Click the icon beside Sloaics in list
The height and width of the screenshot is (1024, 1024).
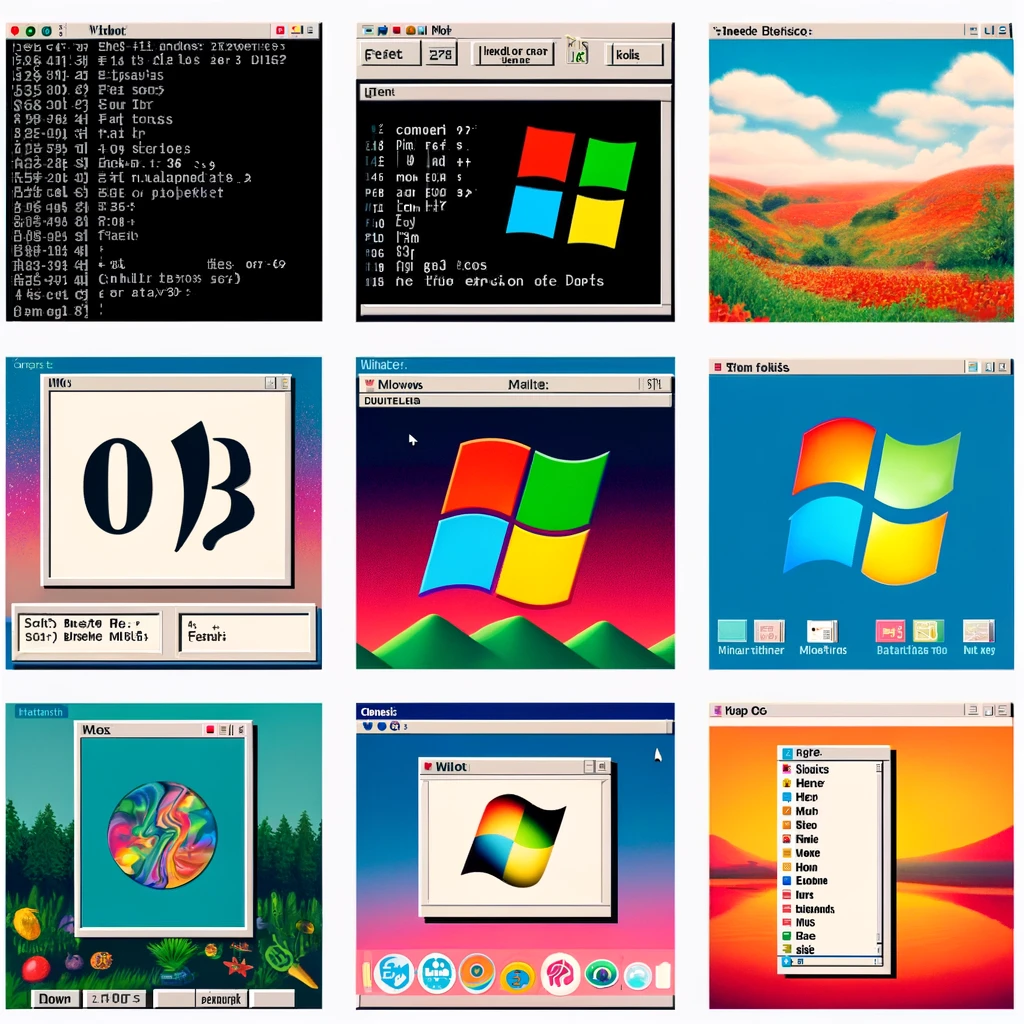[787, 769]
